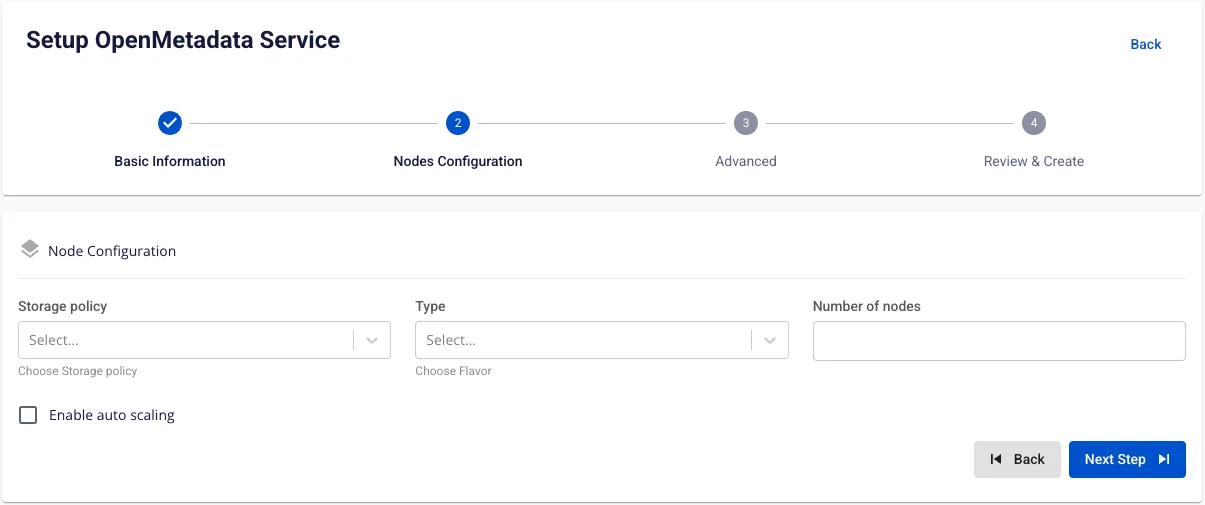
Task: Go to step 4 Review & Create circle
Action: (1034, 123)
